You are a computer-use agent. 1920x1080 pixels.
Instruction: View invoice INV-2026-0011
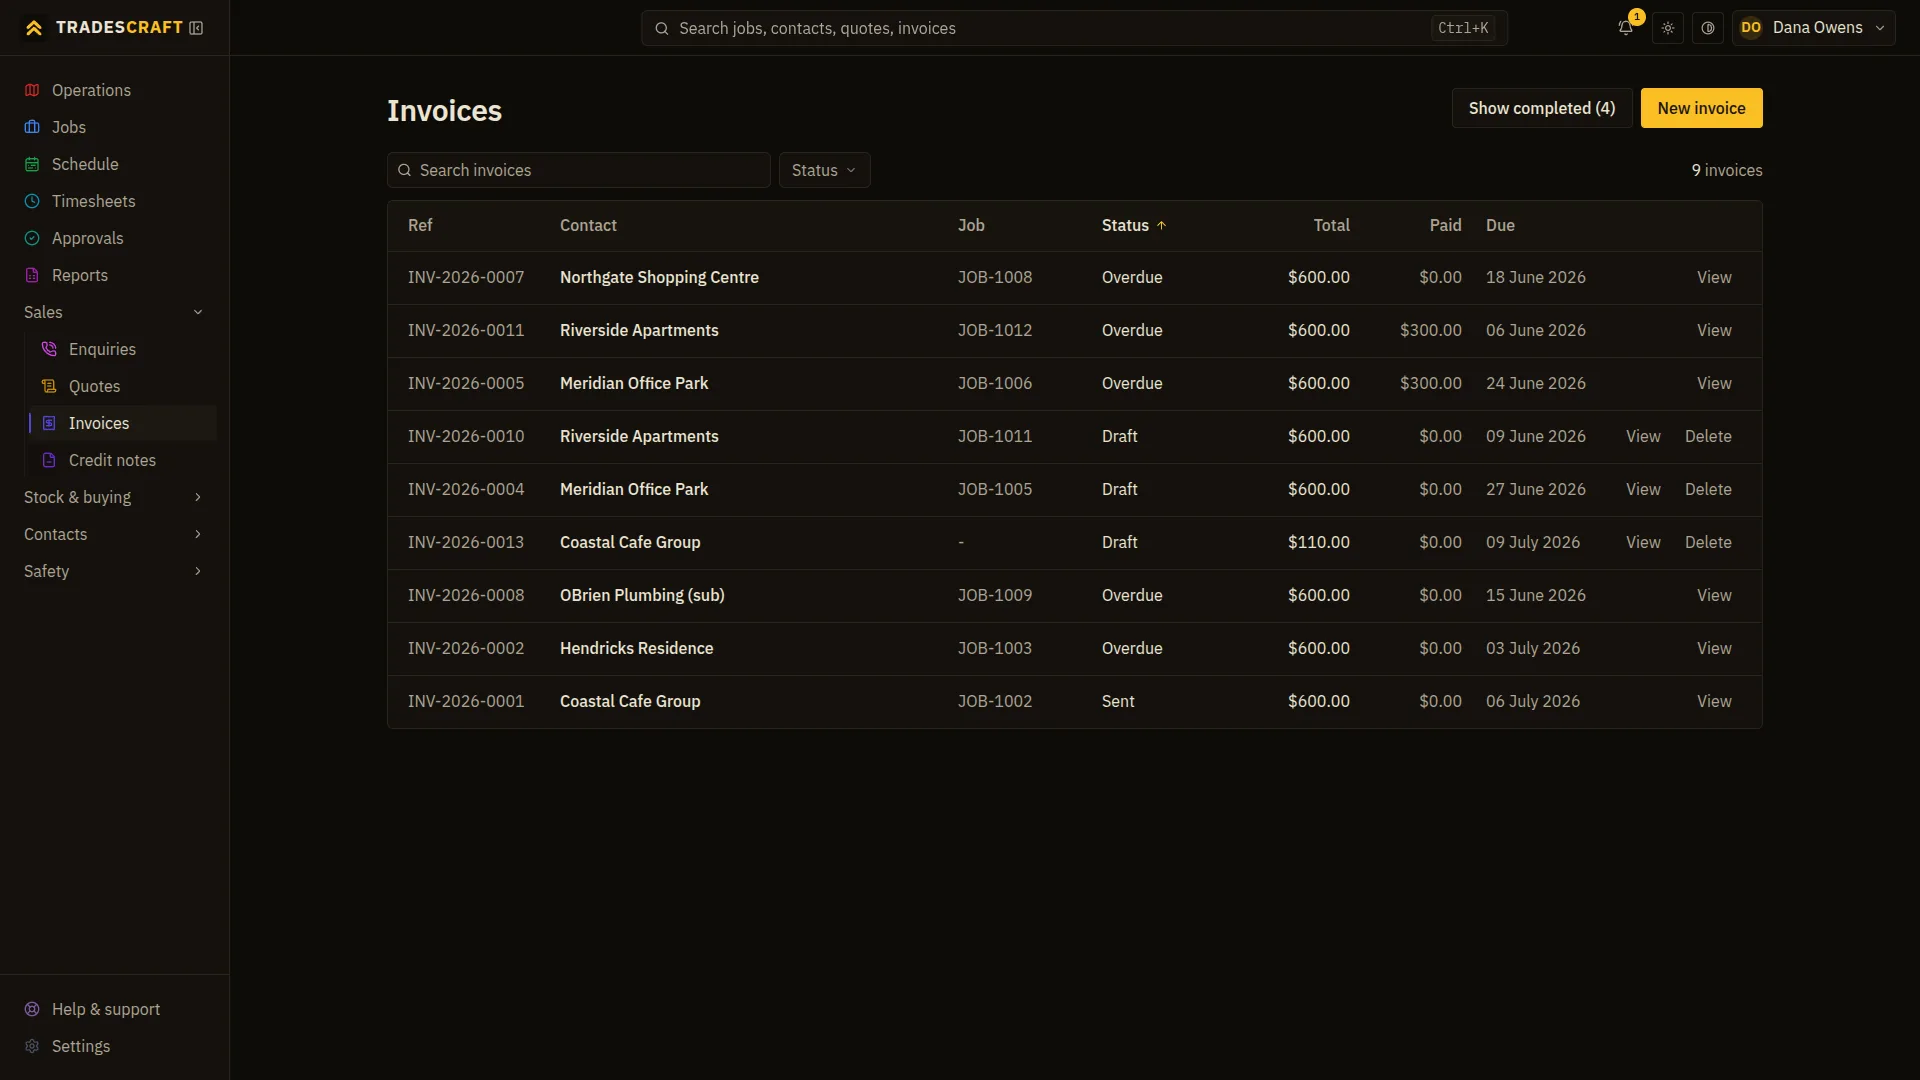click(x=1714, y=330)
